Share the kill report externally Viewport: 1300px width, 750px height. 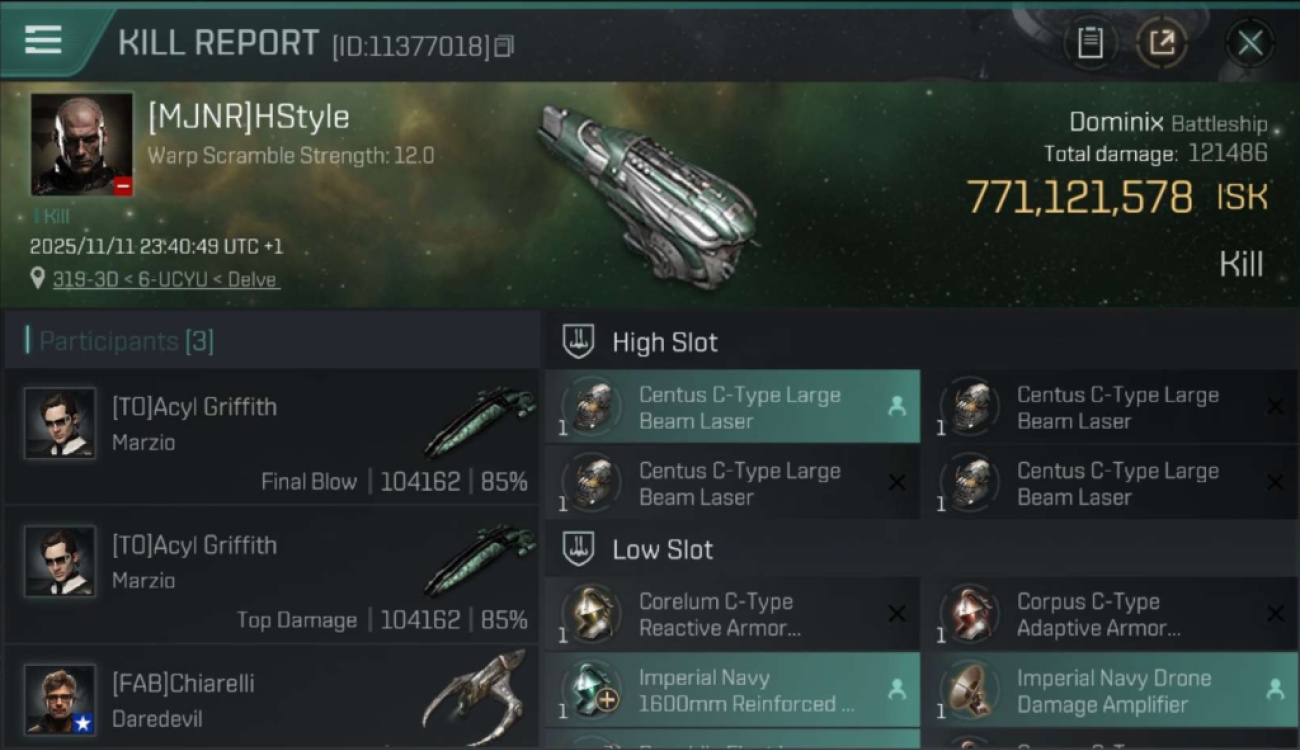click(x=1161, y=43)
